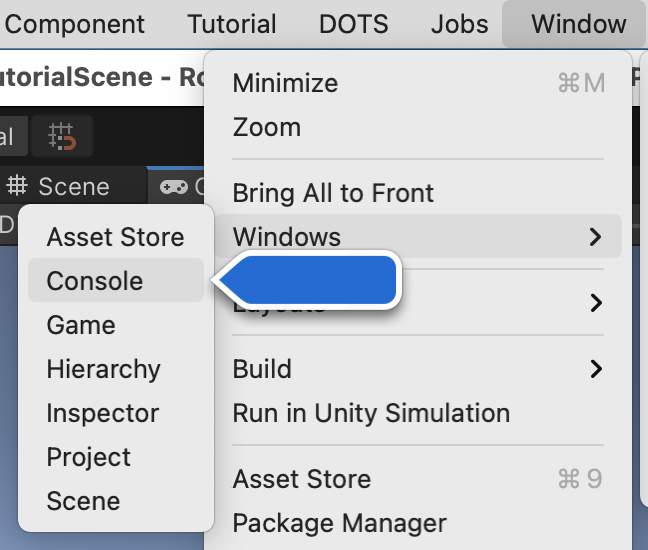Open the DOTS menu

tap(354, 24)
